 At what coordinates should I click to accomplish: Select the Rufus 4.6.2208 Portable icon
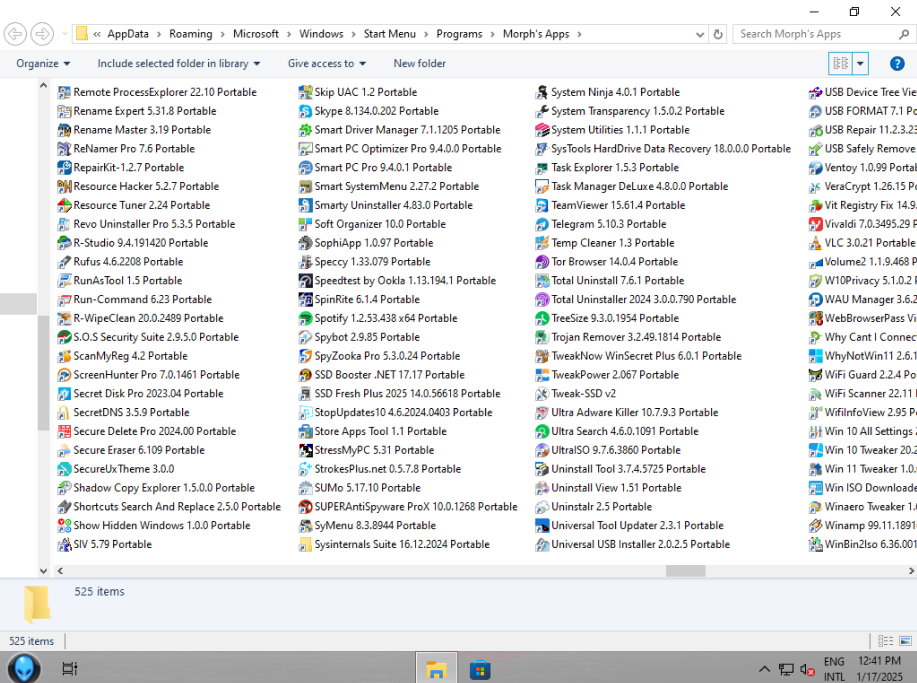(64, 262)
